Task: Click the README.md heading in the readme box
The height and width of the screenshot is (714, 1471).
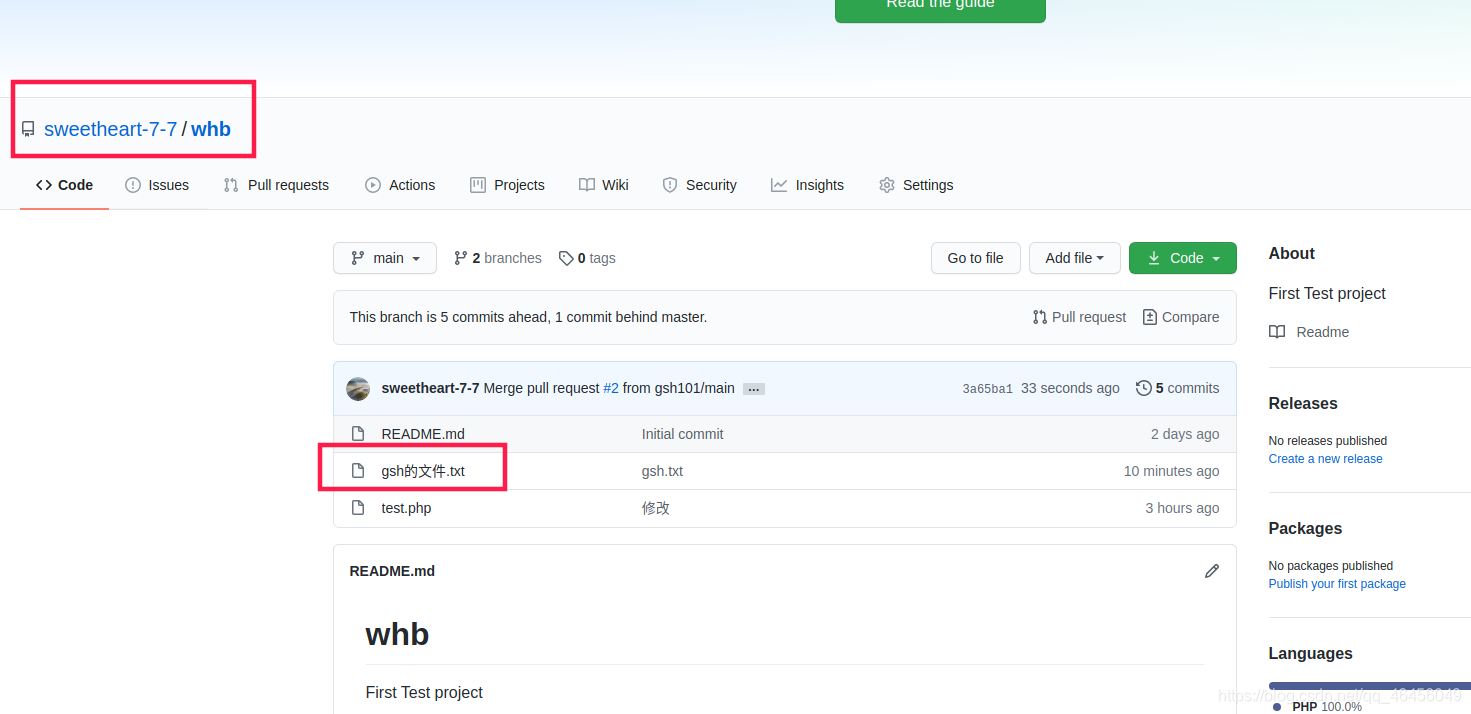Action: 392,571
